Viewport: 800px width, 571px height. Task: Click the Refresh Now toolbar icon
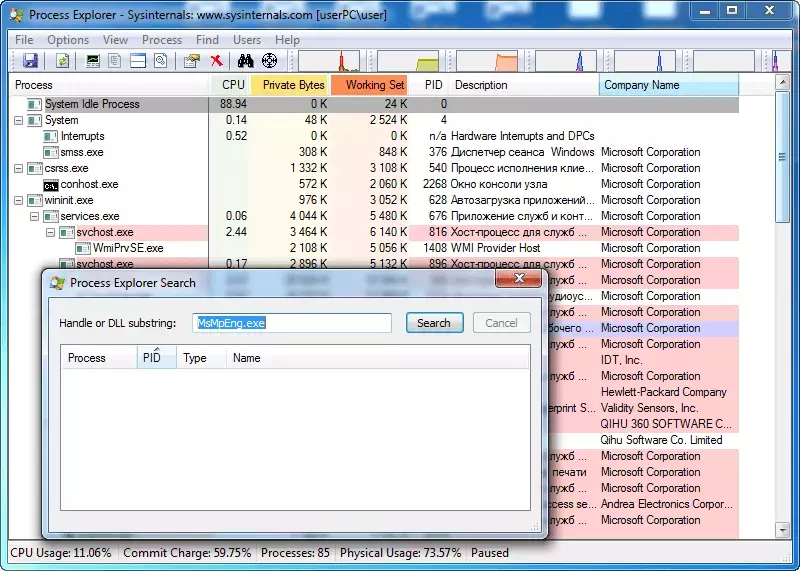pos(62,61)
